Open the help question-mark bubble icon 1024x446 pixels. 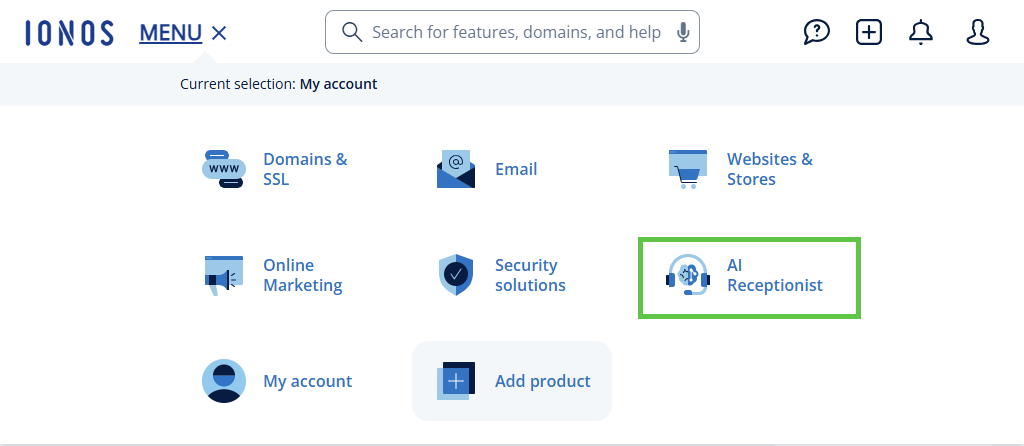click(817, 32)
